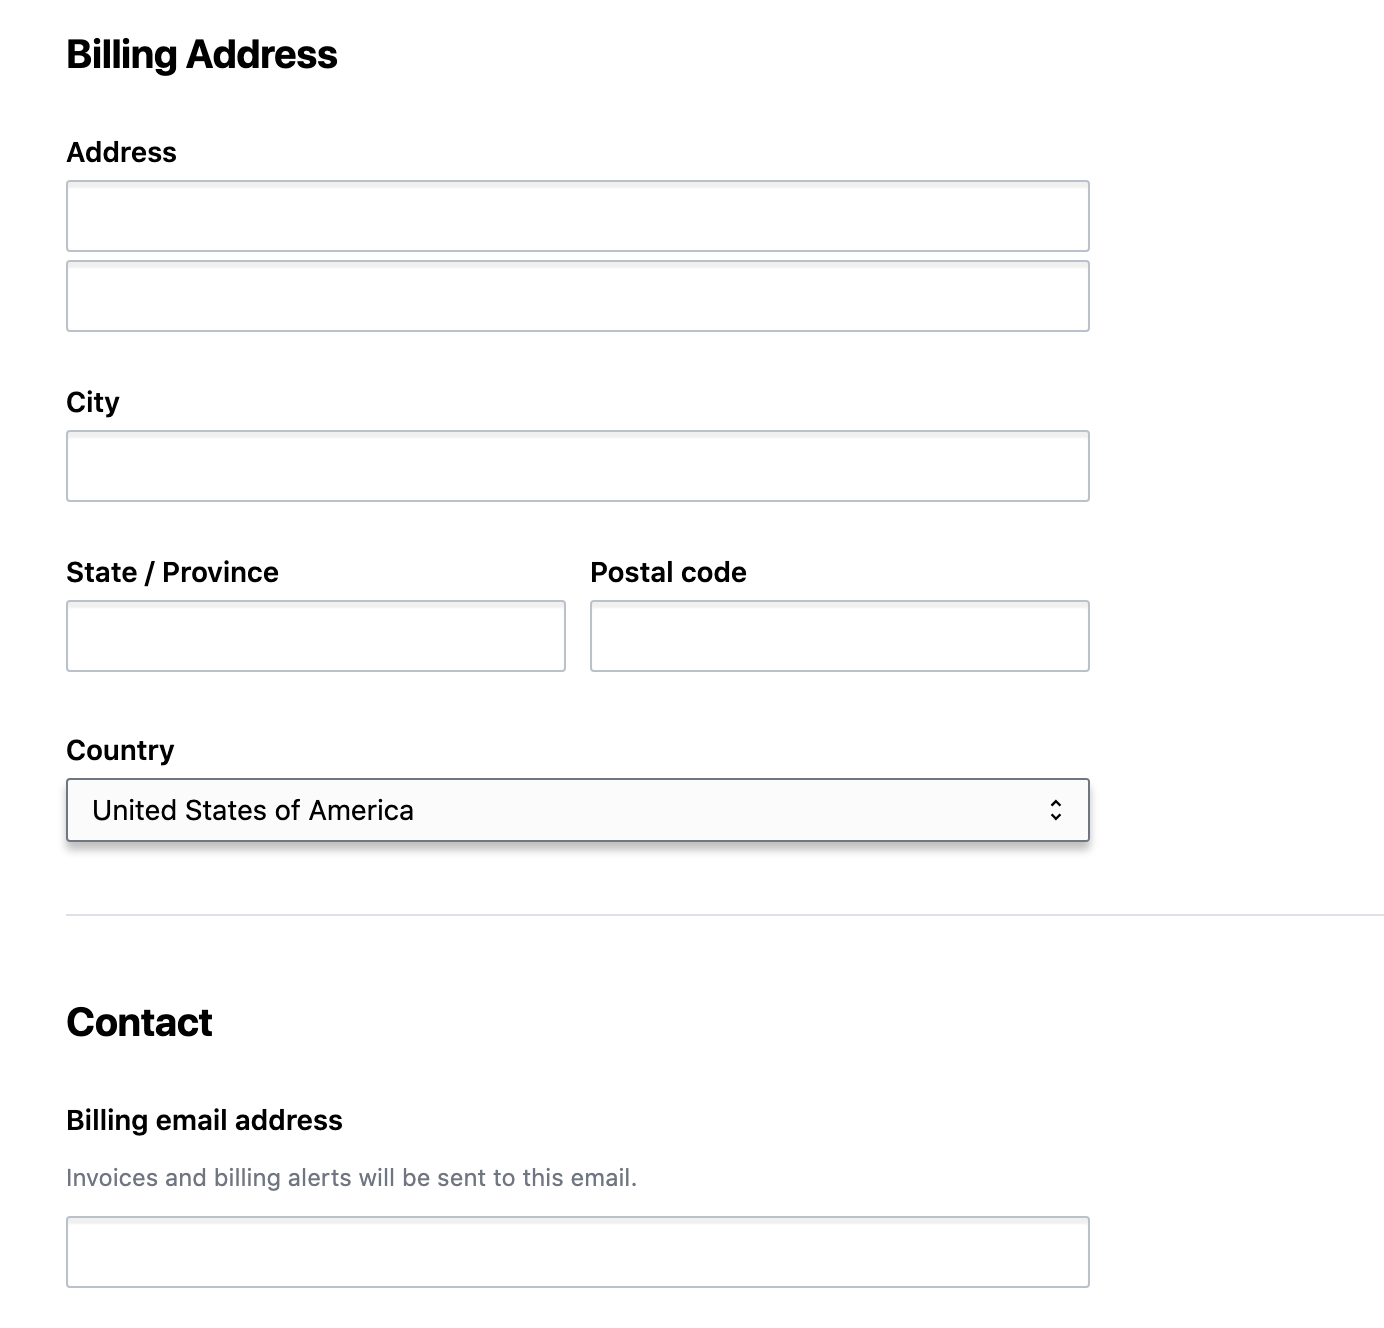Click the Postal code label
Viewport: 1384px width, 1328px height.
[668, 572]
